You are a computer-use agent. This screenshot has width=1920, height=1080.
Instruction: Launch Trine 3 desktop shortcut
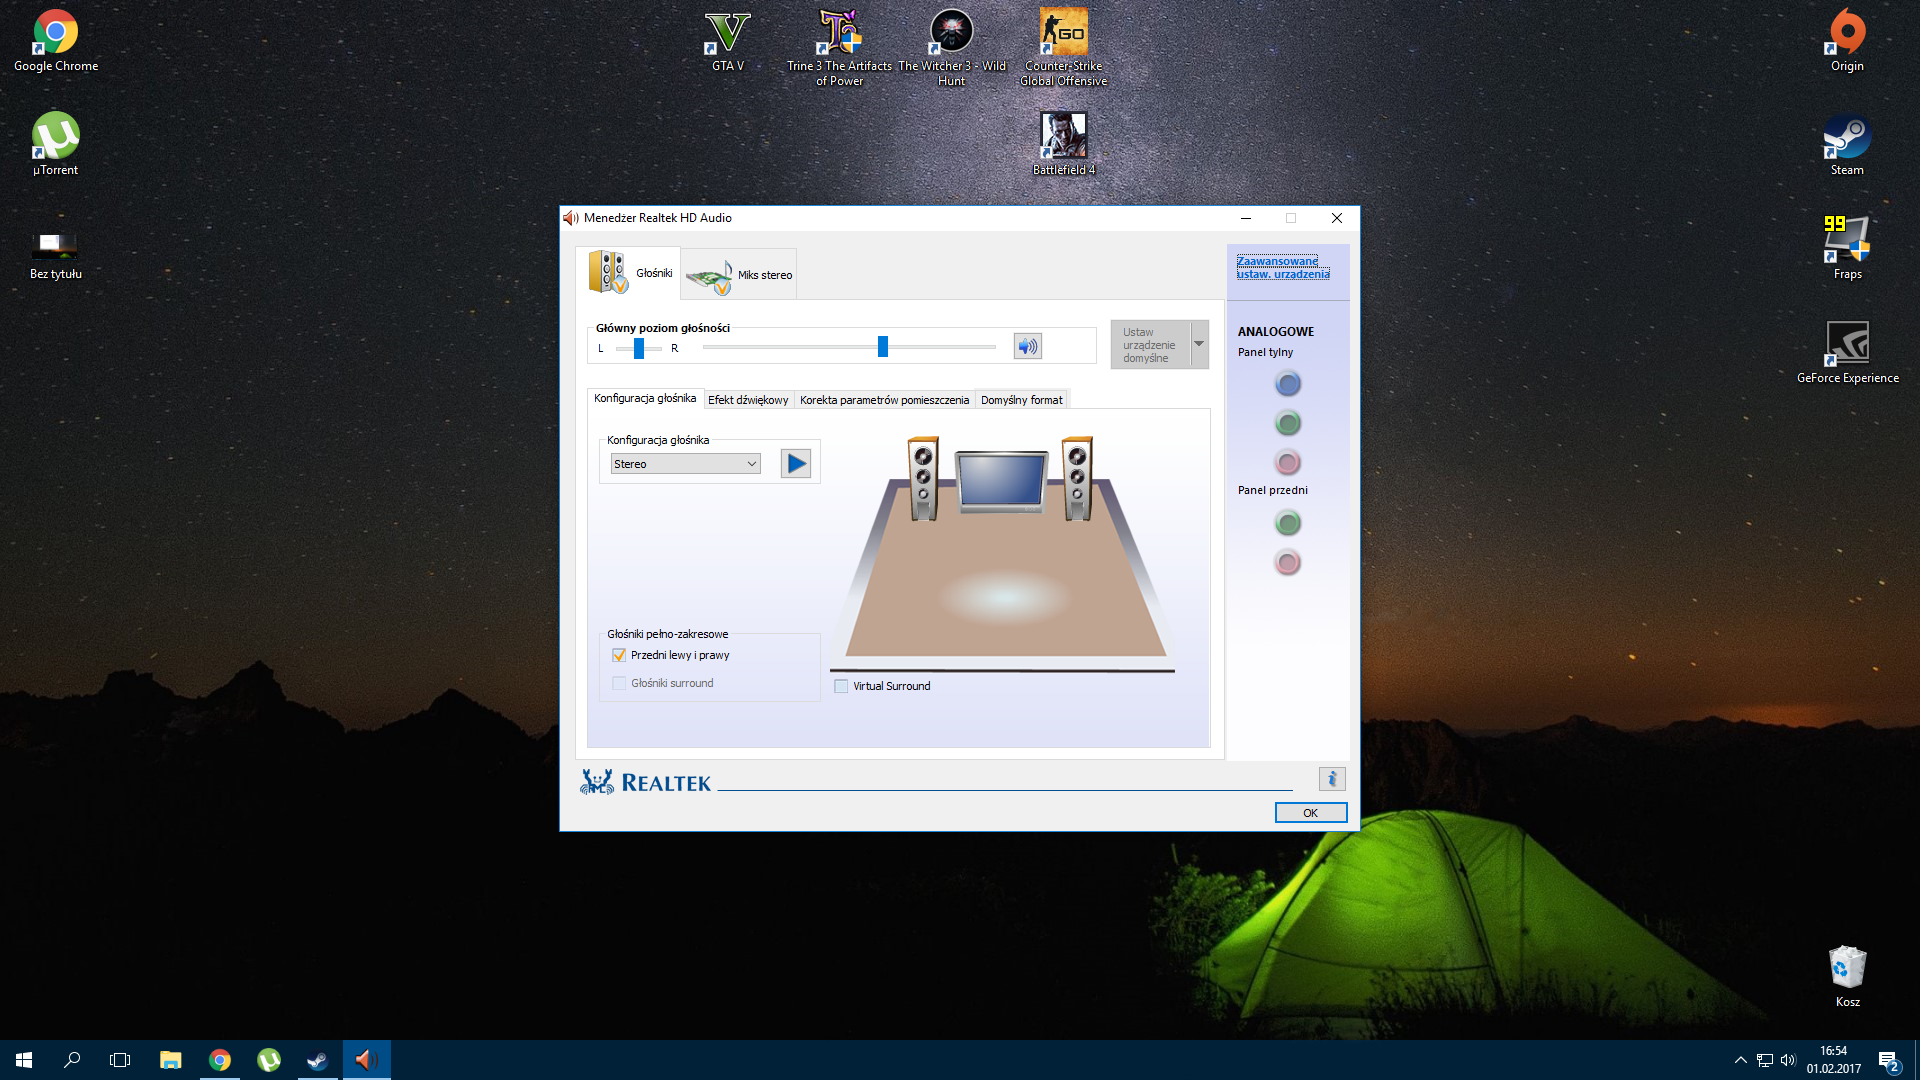point(839,48)
